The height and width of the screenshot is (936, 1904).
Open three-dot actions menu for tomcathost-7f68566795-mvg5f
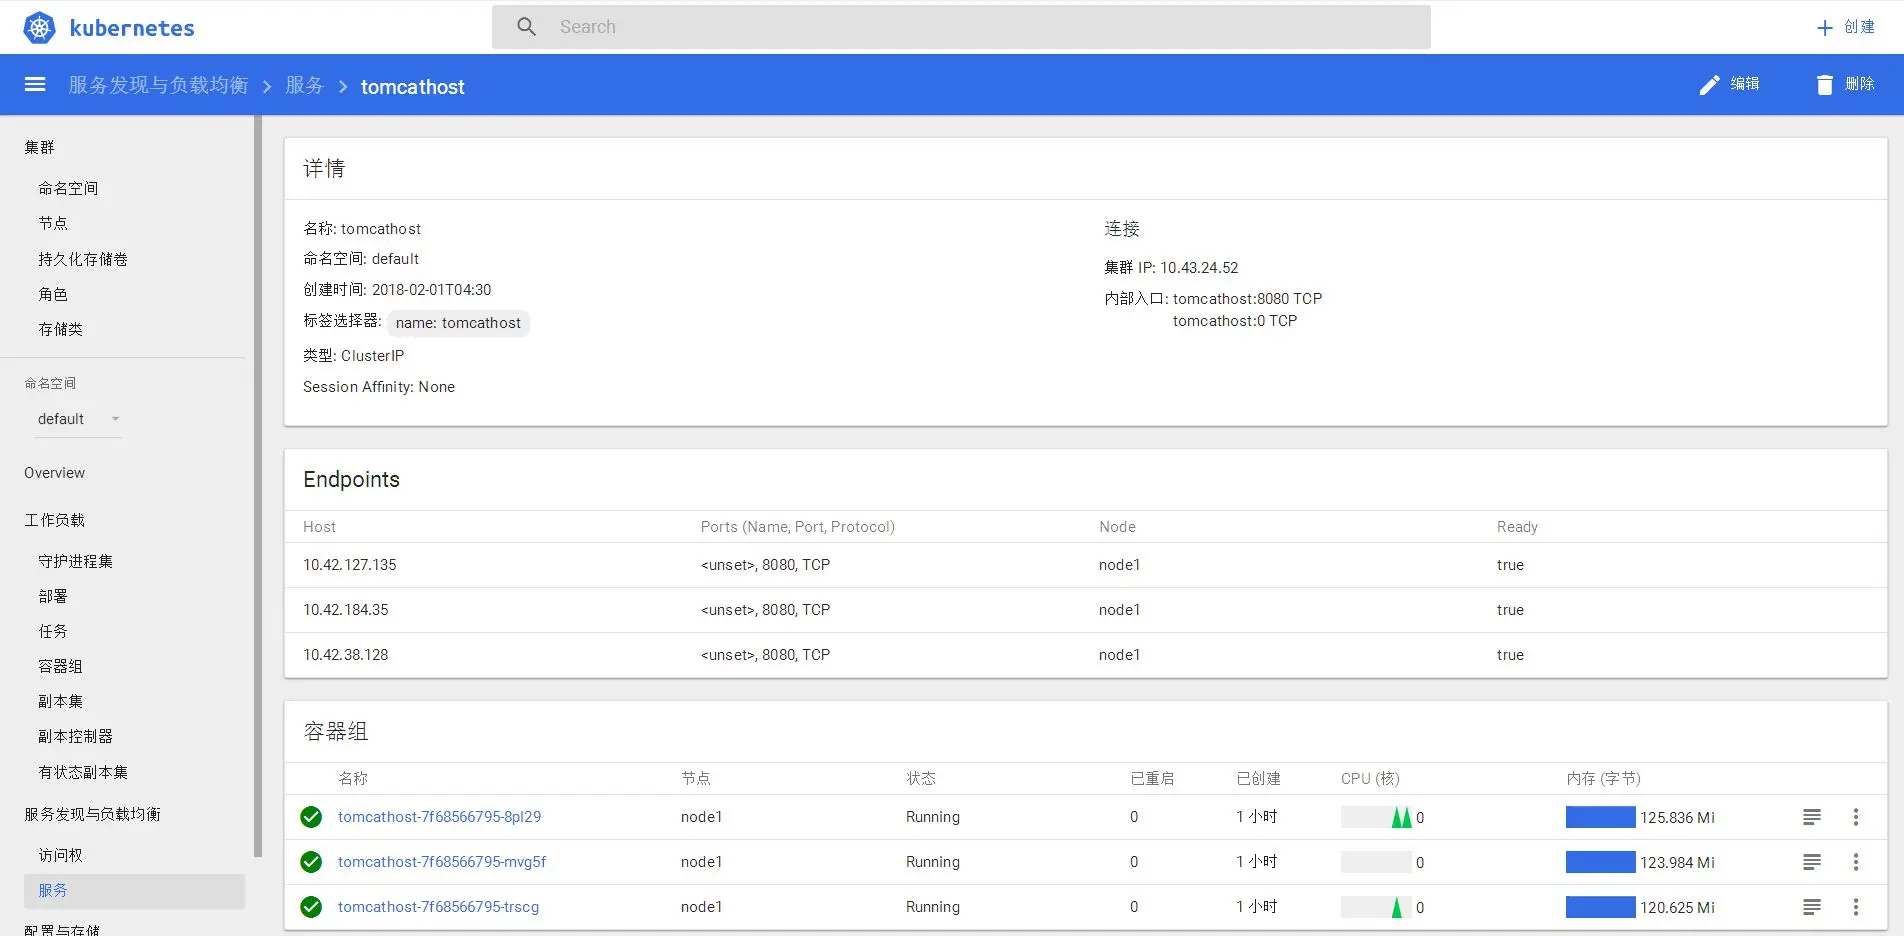pyautogui.click(x=1856, y=862)
